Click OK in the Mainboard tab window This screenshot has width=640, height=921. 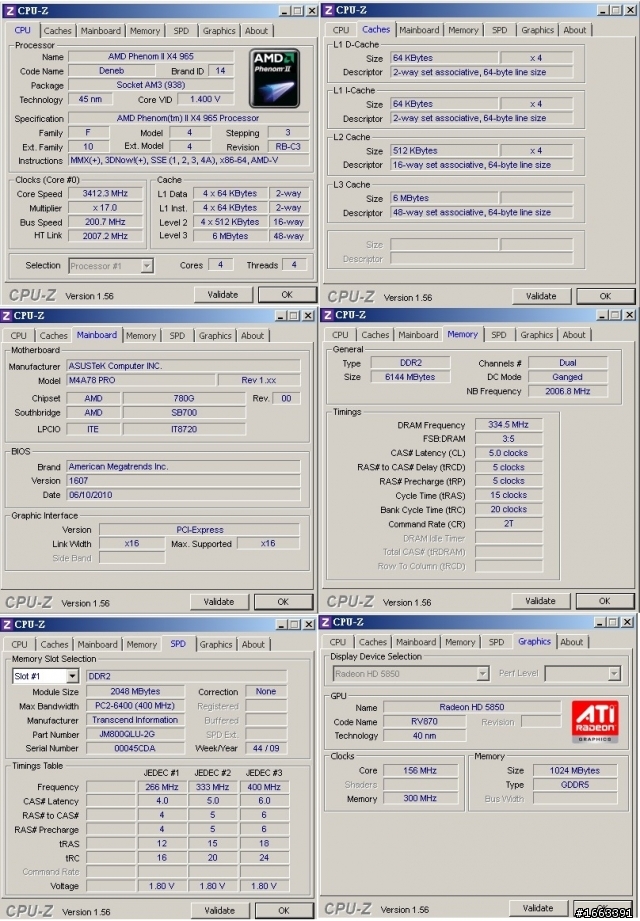(x=283, y=602)
